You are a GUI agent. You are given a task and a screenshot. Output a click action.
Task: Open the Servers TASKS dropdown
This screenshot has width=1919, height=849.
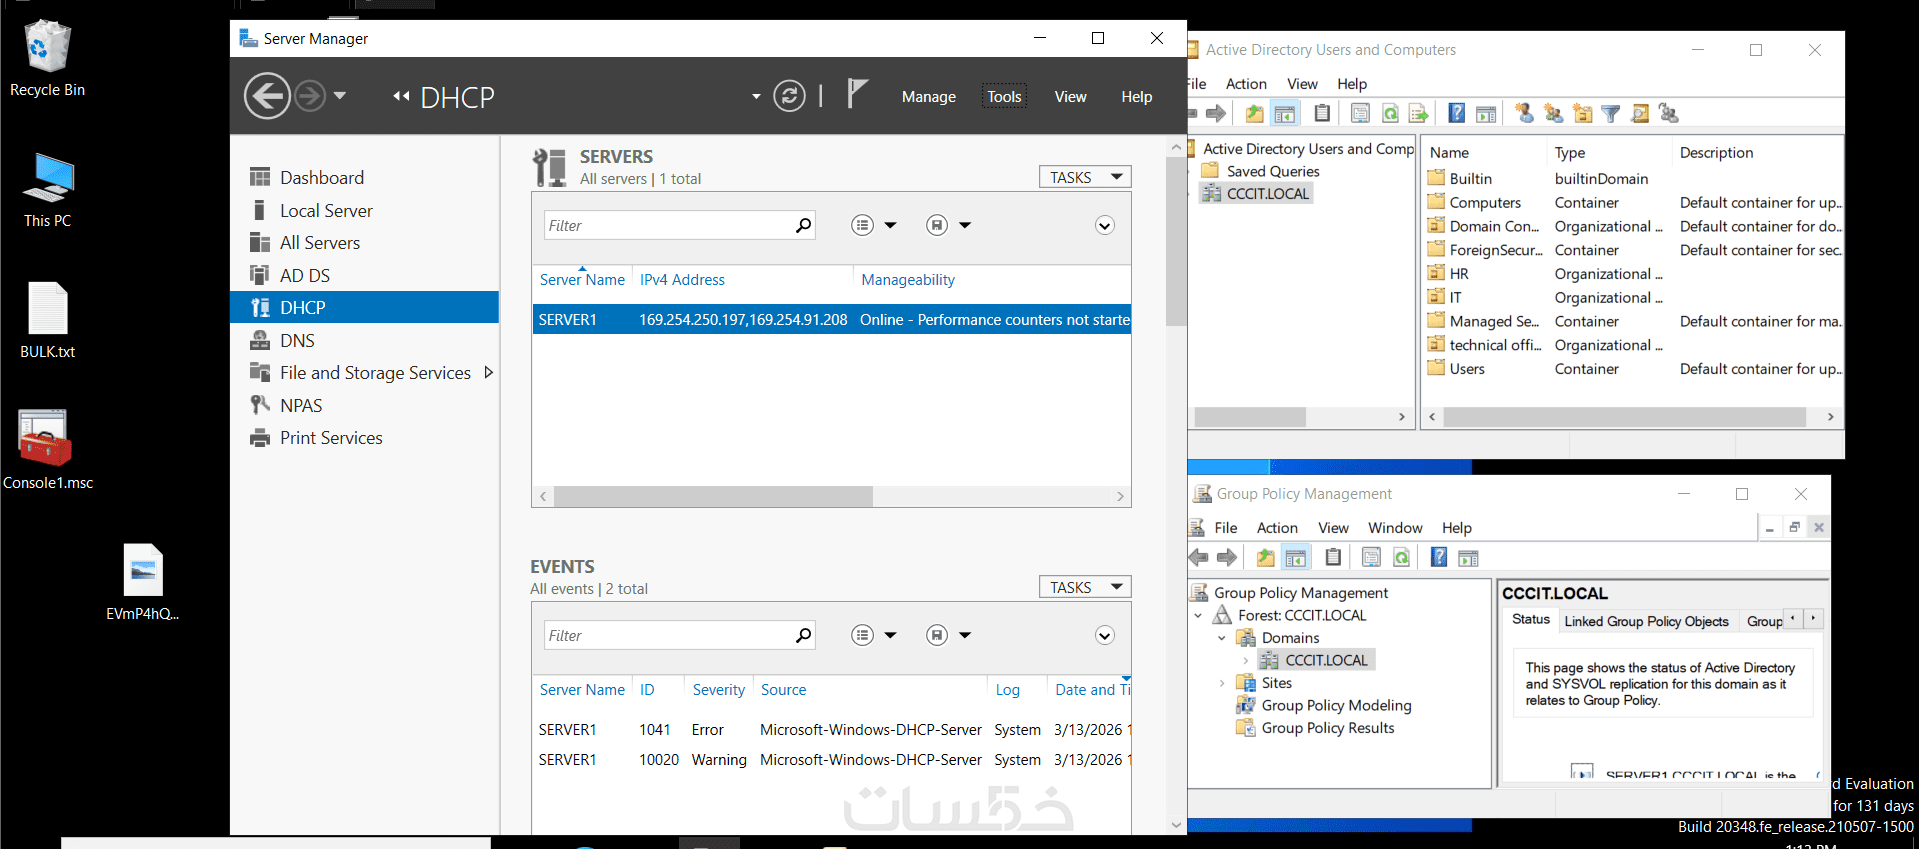pos(1085,177)
